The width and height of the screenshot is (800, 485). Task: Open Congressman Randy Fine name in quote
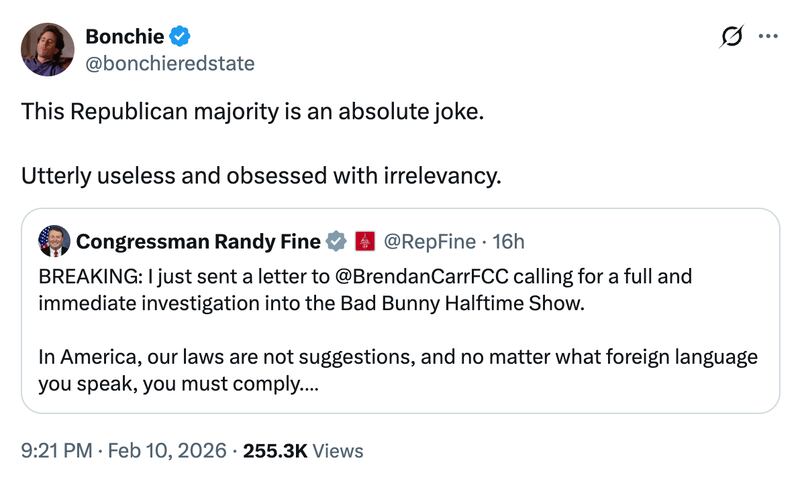pyautogui.click(x=198, y=241)
